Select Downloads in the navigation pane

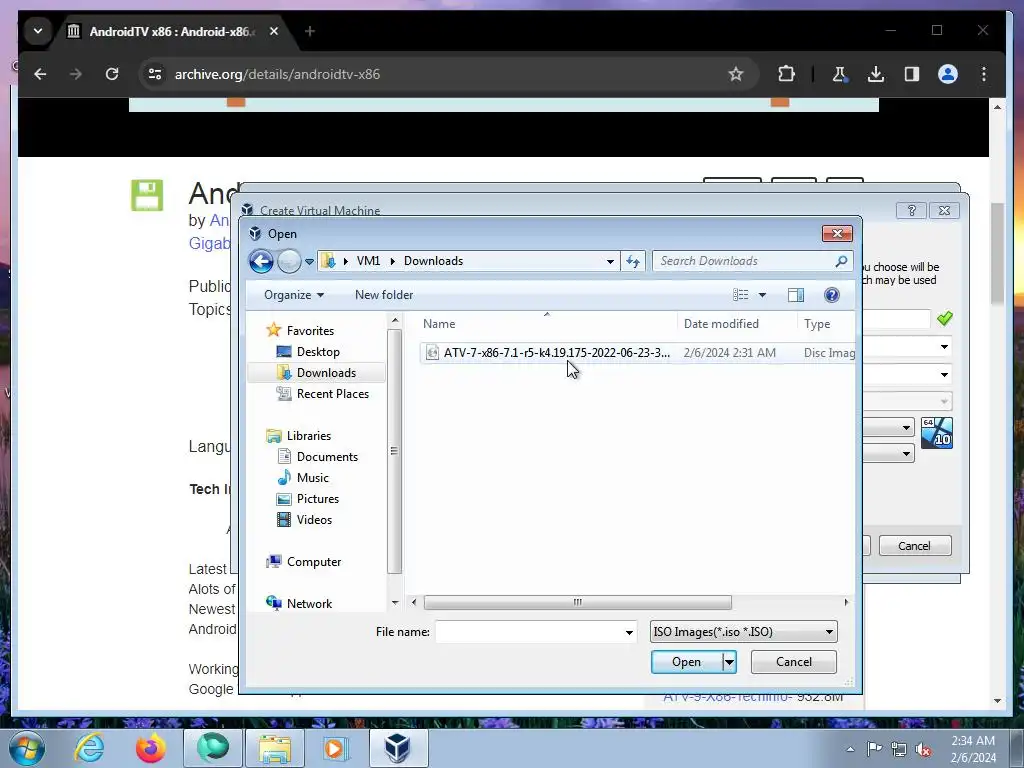(x=326, y=372)
